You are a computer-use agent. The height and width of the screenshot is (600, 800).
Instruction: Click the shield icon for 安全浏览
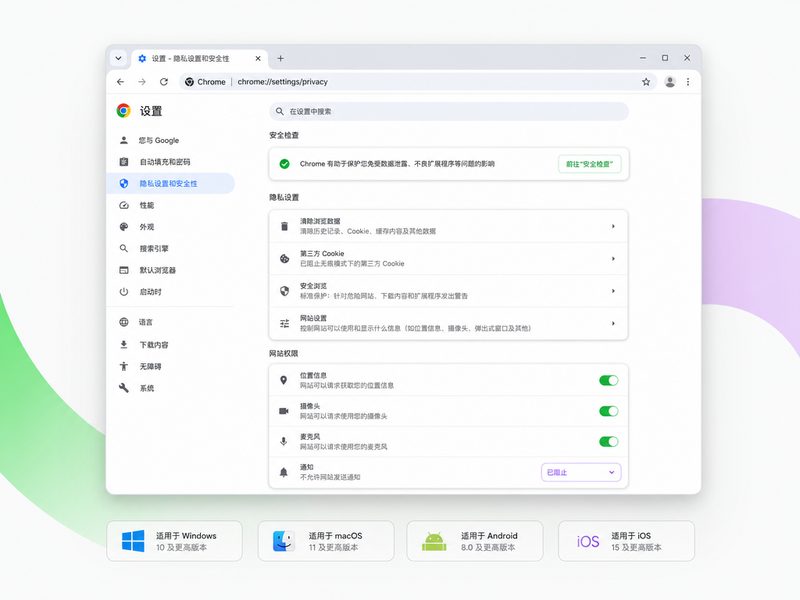click(284, 291)
